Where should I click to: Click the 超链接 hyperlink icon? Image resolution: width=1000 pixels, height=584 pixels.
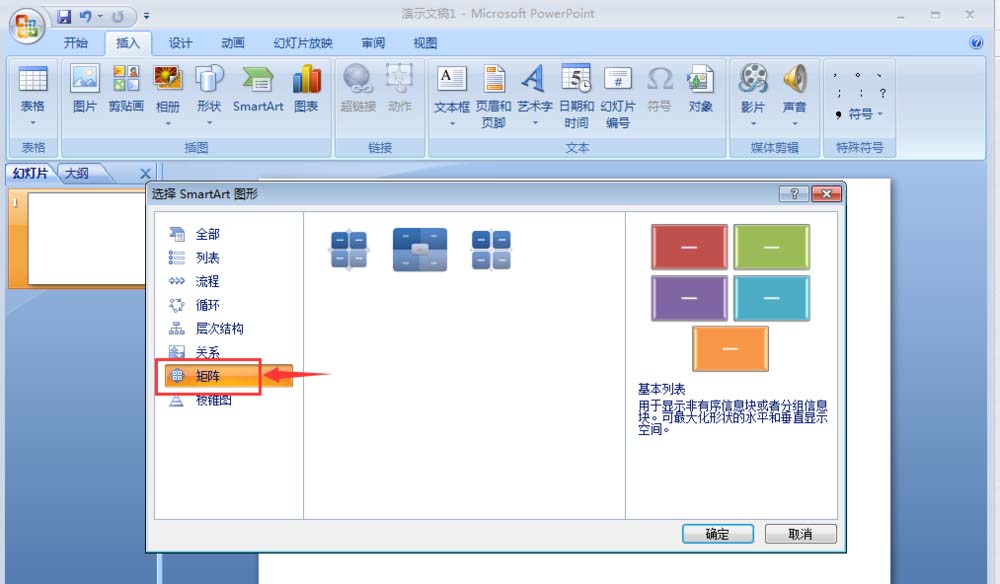point(358,89)
